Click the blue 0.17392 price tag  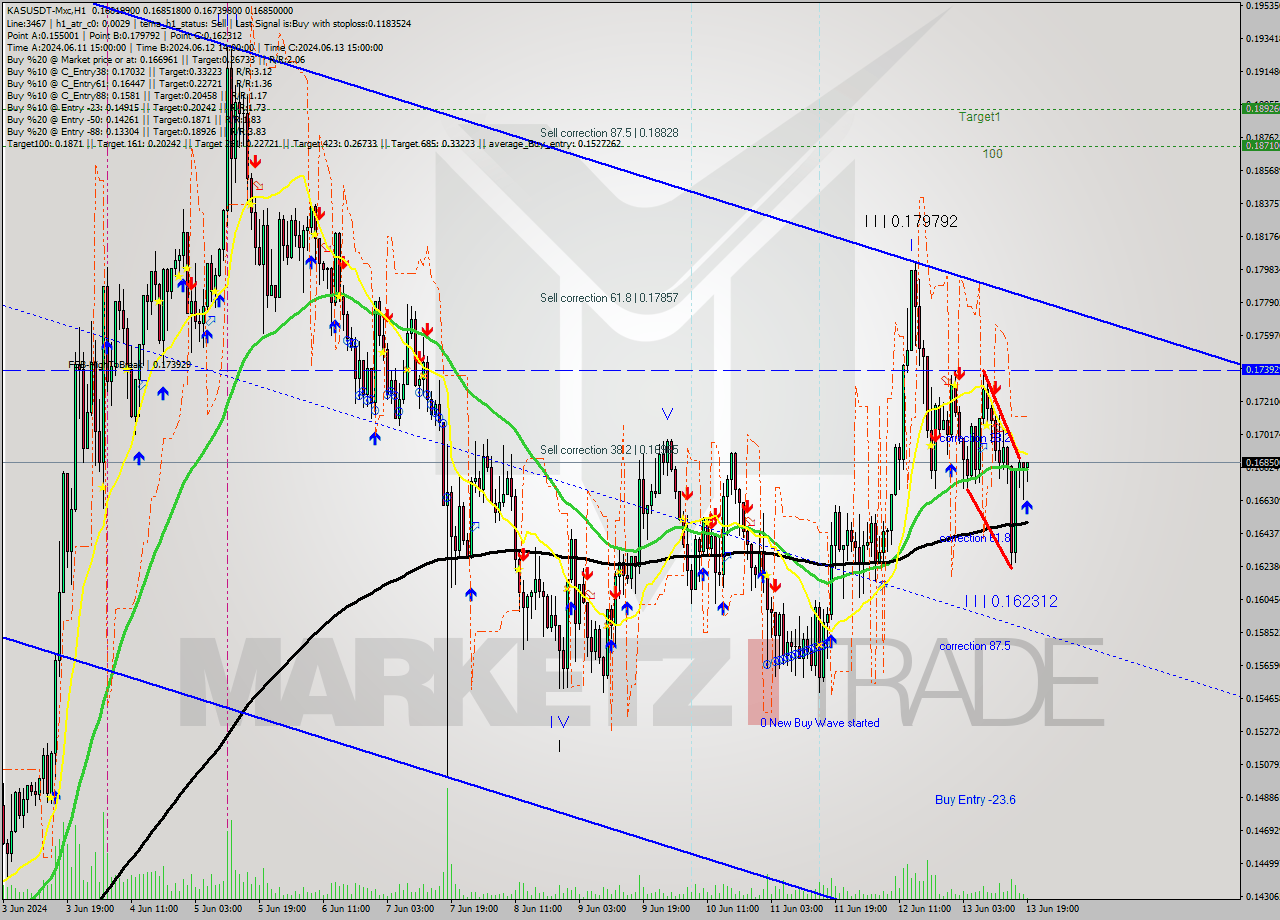point(1260,370)
